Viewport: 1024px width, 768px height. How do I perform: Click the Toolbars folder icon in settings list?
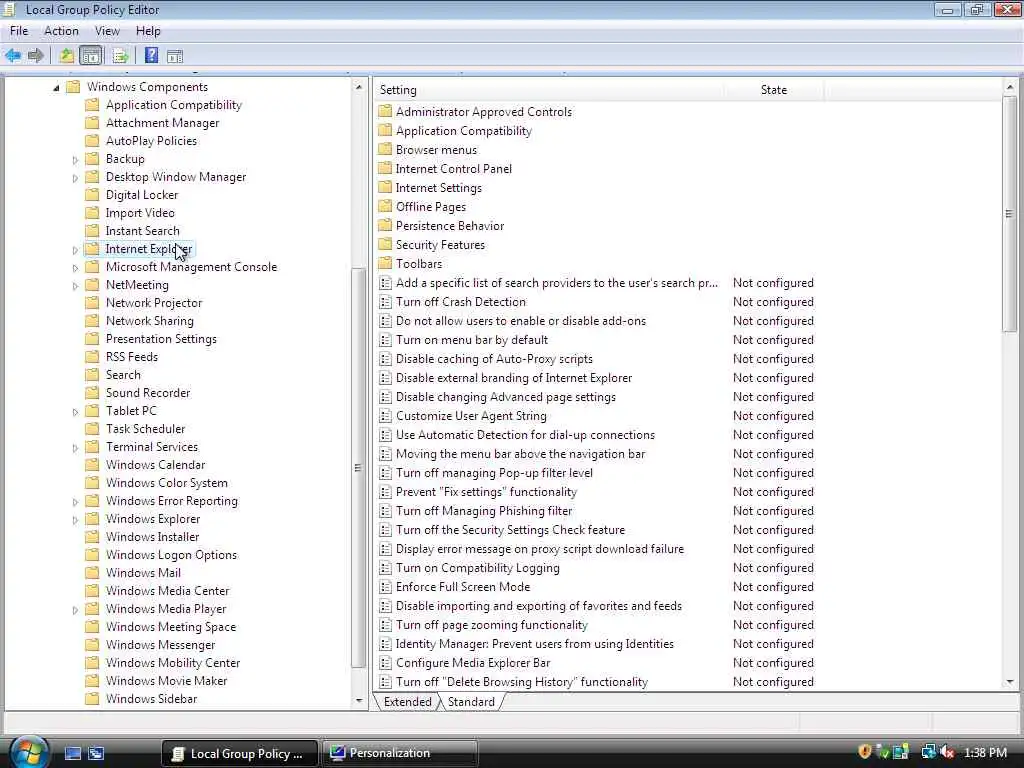385,263
